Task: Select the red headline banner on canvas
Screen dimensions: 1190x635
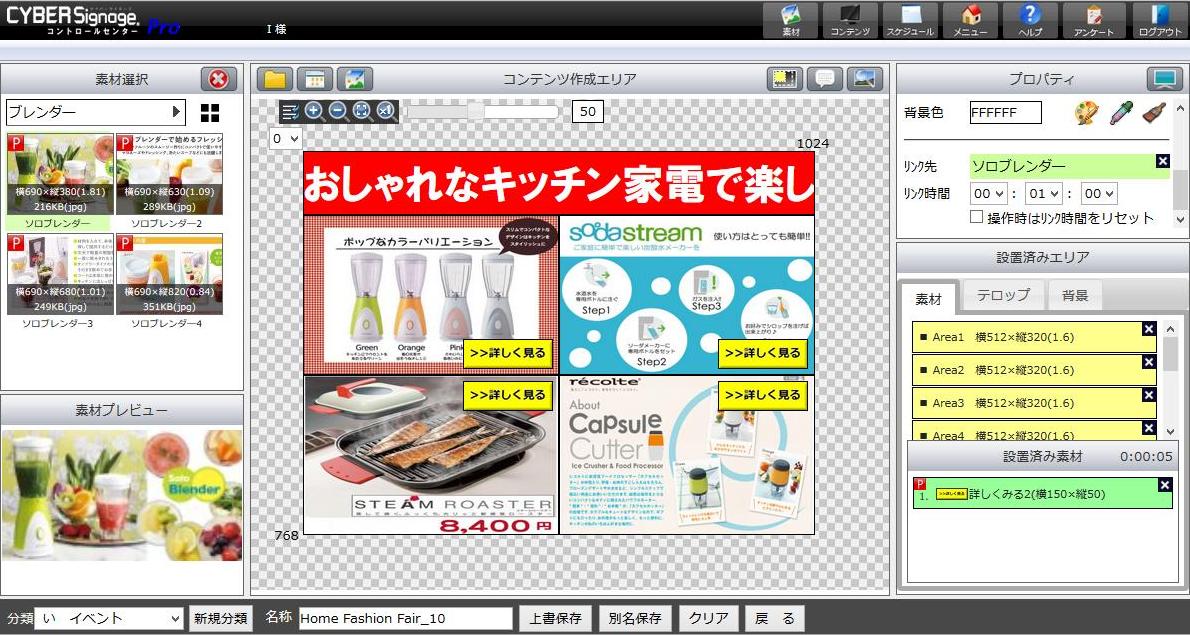Action: [x=559, y=183]
